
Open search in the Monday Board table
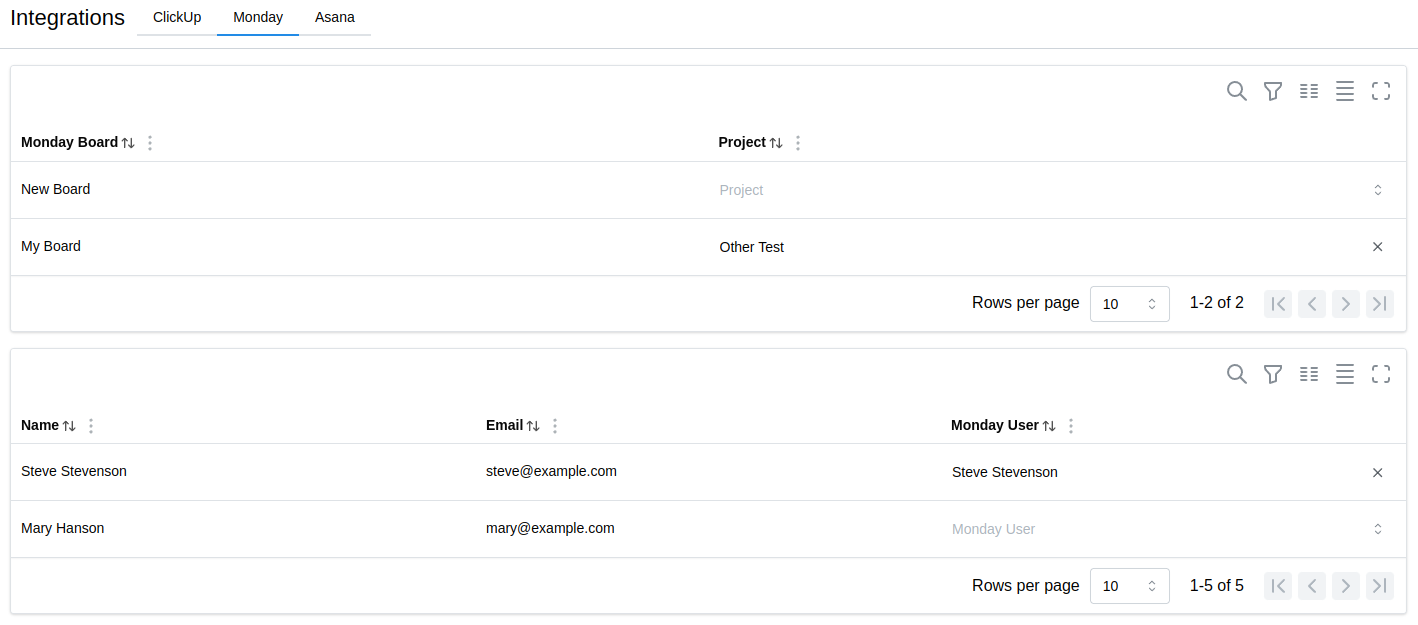coord(1237,91)
